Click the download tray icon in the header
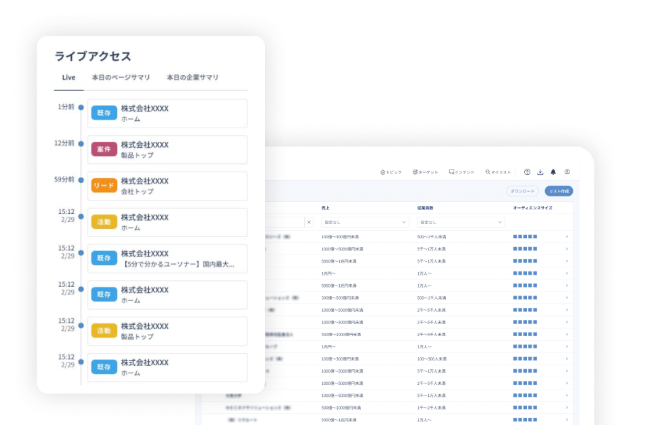Screen dimensions: 666x425 point(540,172)
